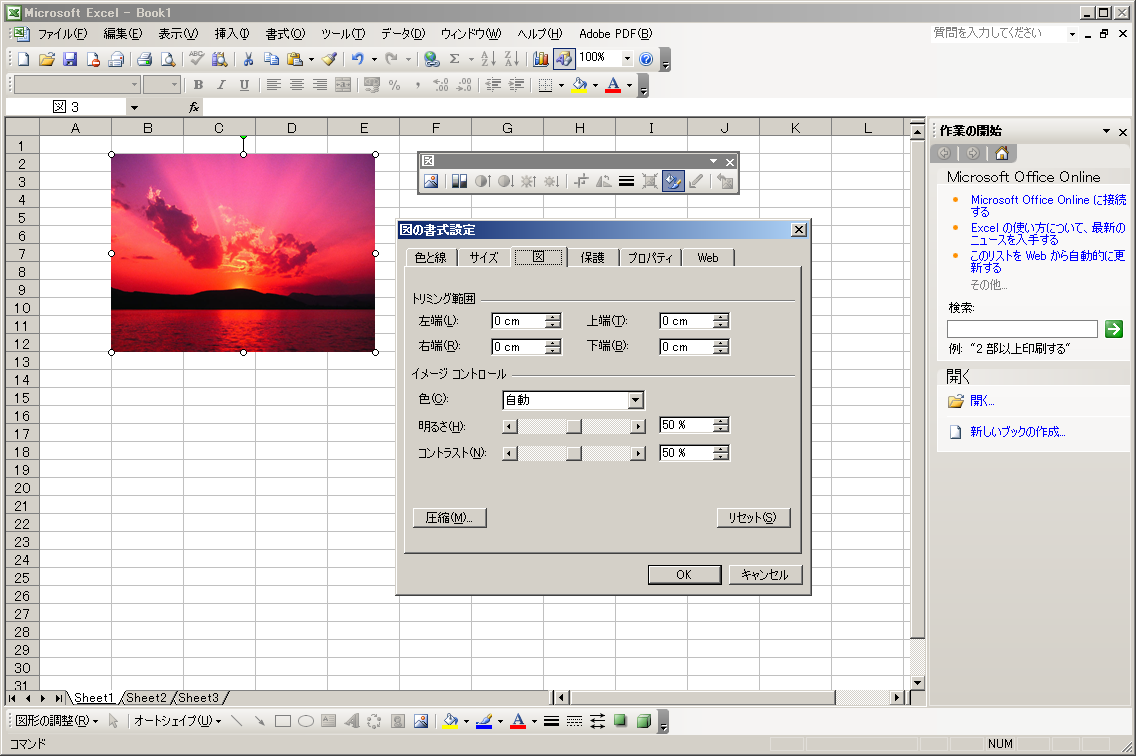Click the Format Painter brush icon
This screenshot has width=1136, height=756.
coord(329,59)
